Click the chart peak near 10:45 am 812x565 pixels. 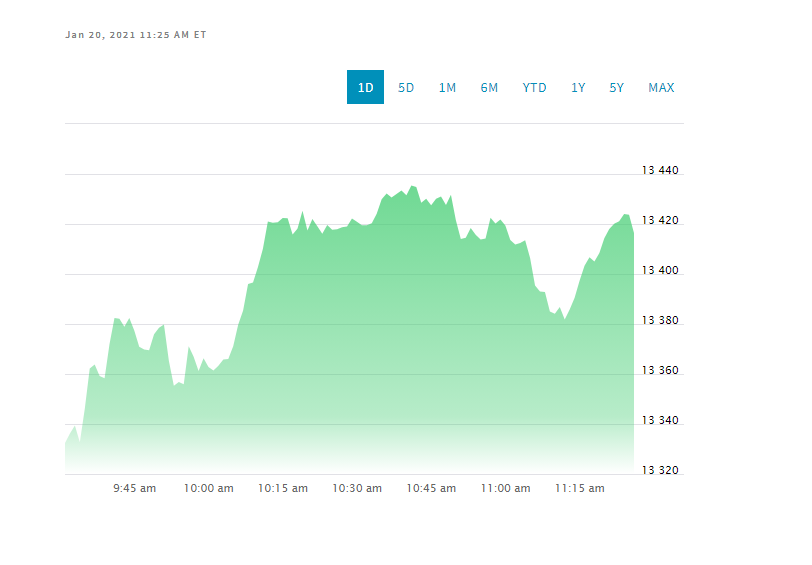[x=412, y=186]
